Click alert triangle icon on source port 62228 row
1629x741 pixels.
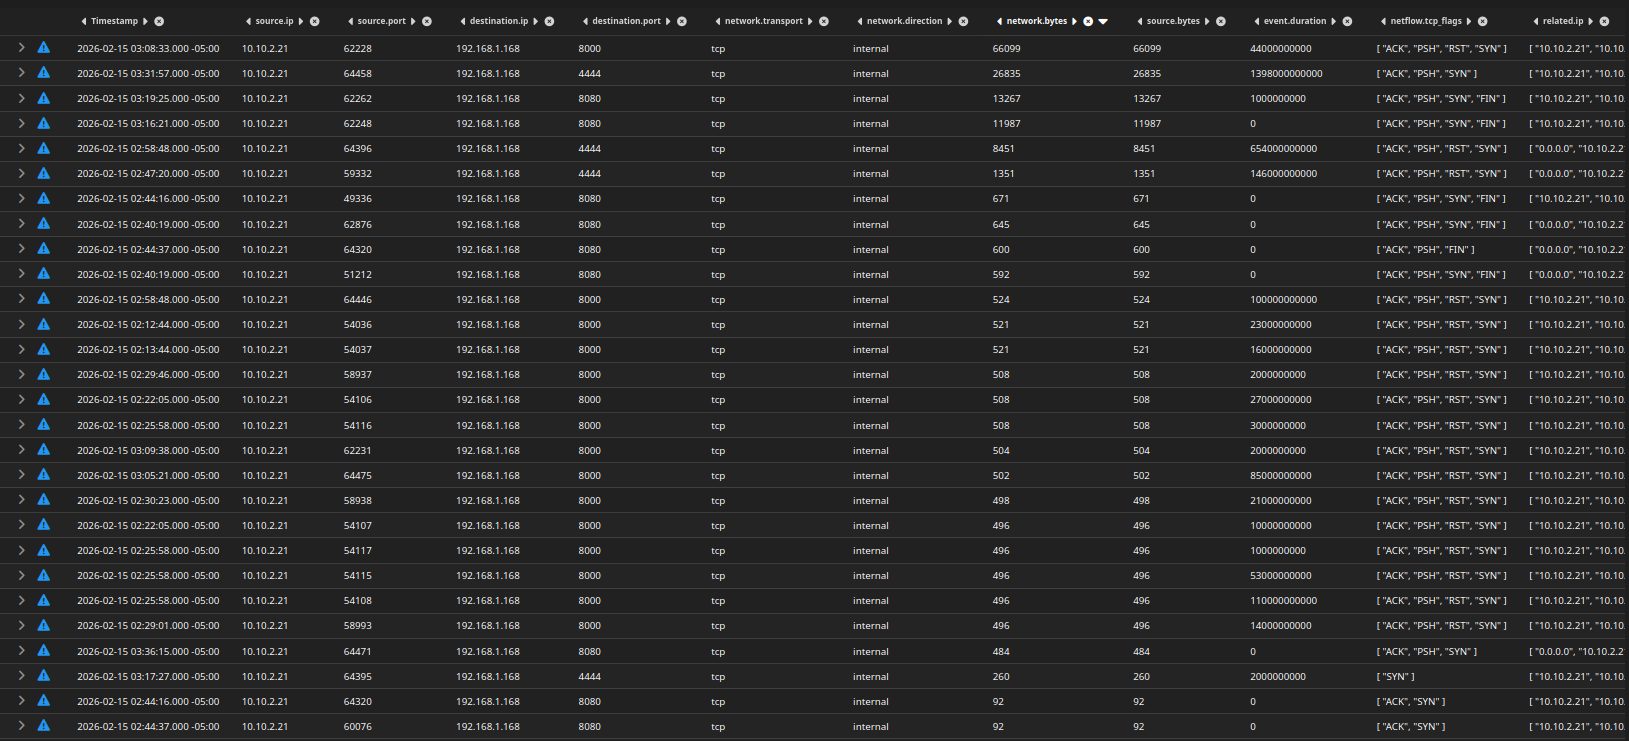tap(43, 48)
